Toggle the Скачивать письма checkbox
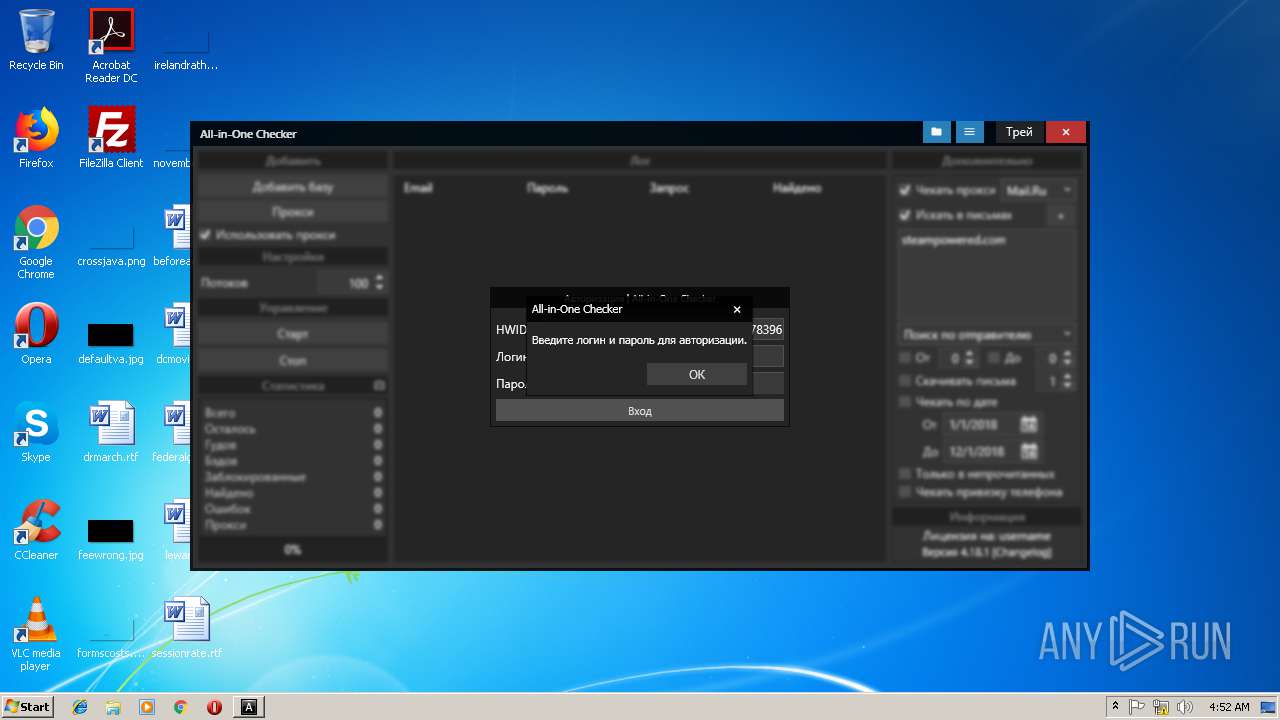 (x=905, y=381)
